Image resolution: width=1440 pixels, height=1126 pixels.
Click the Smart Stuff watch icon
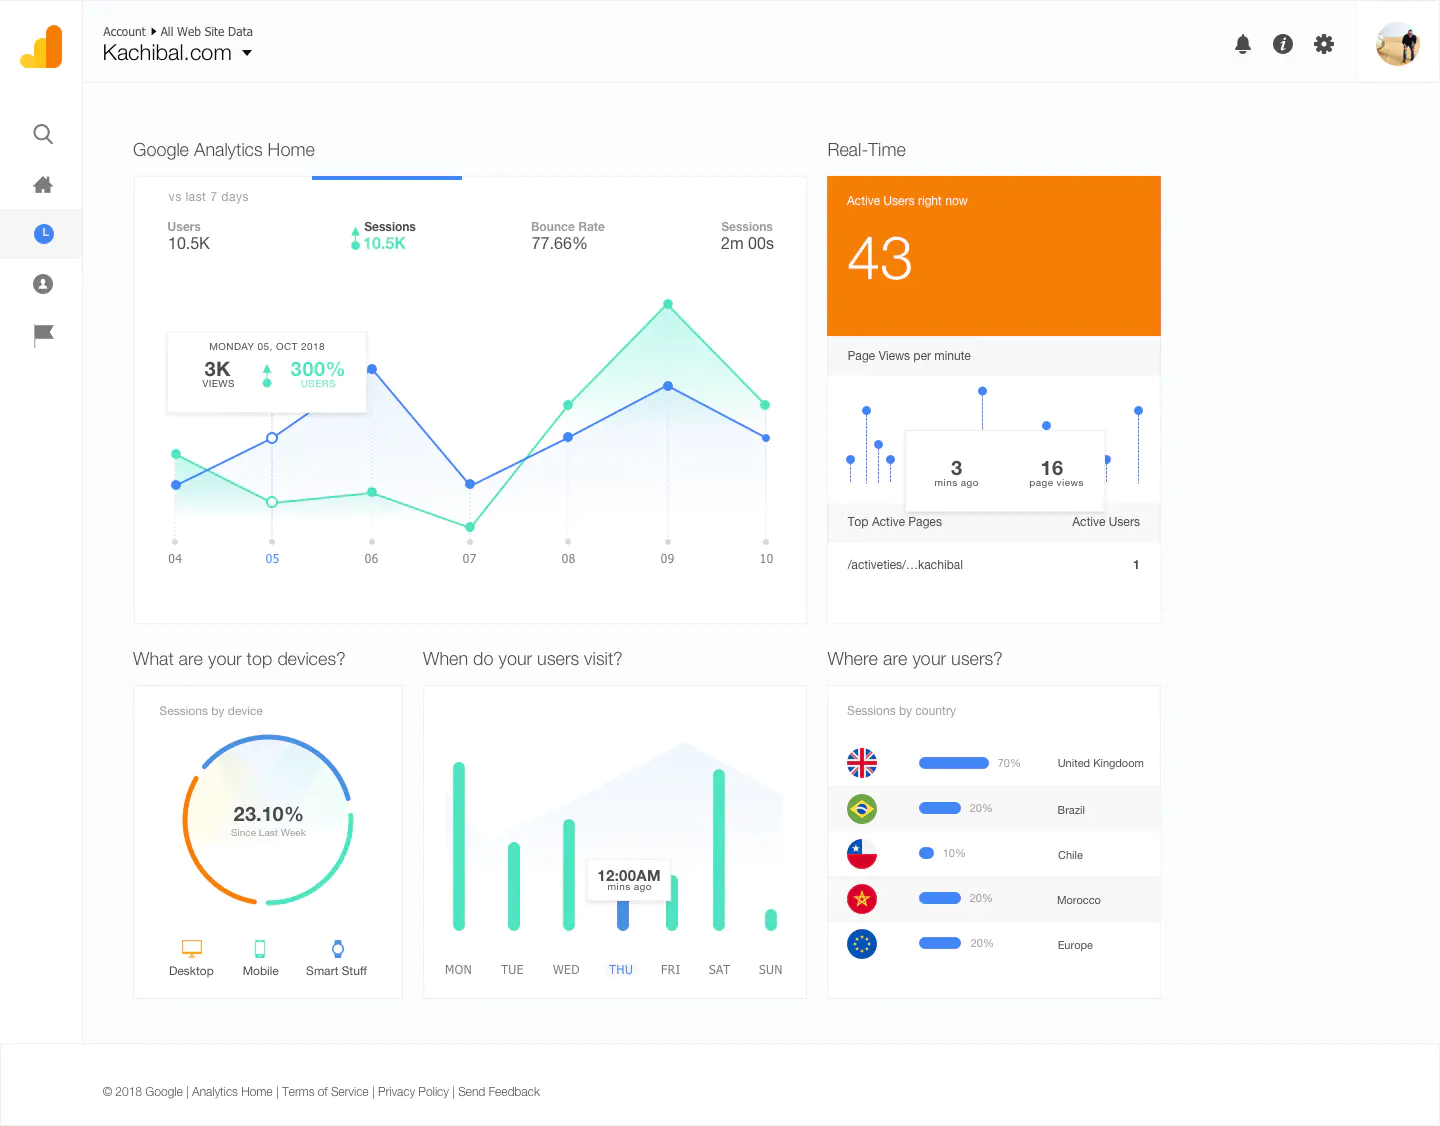coord(338,949)
